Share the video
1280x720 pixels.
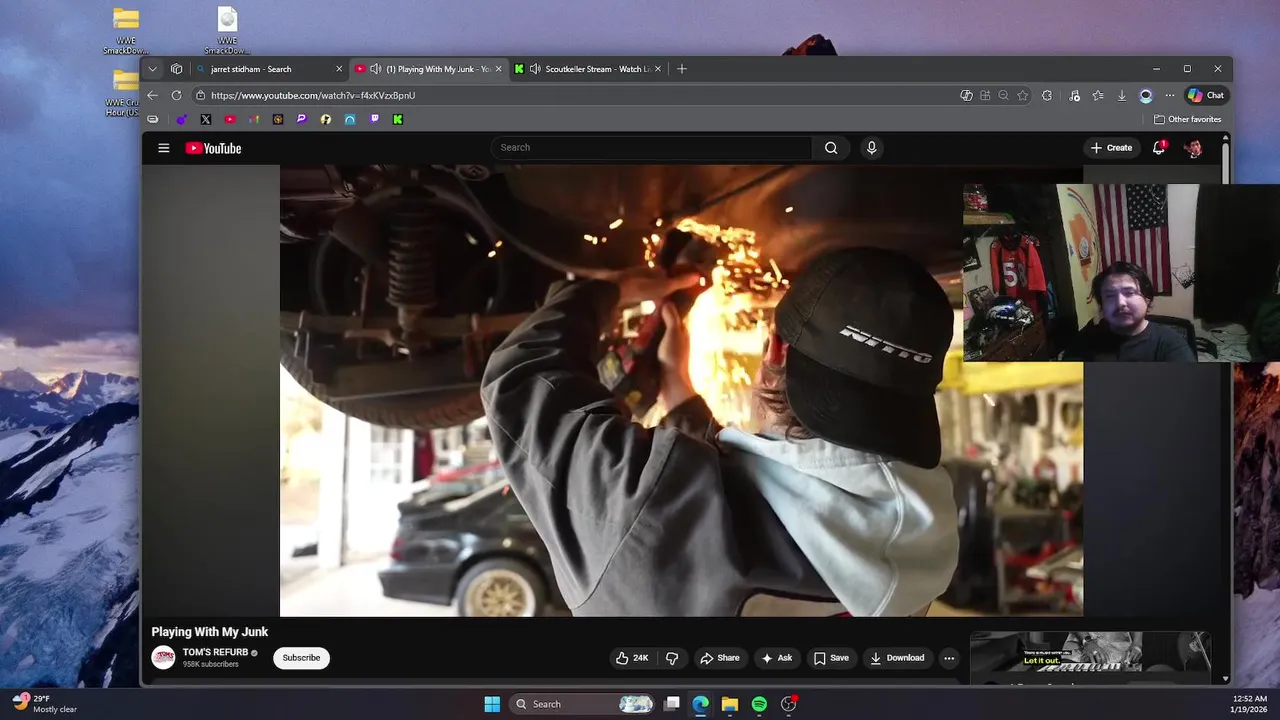[720, 658]
